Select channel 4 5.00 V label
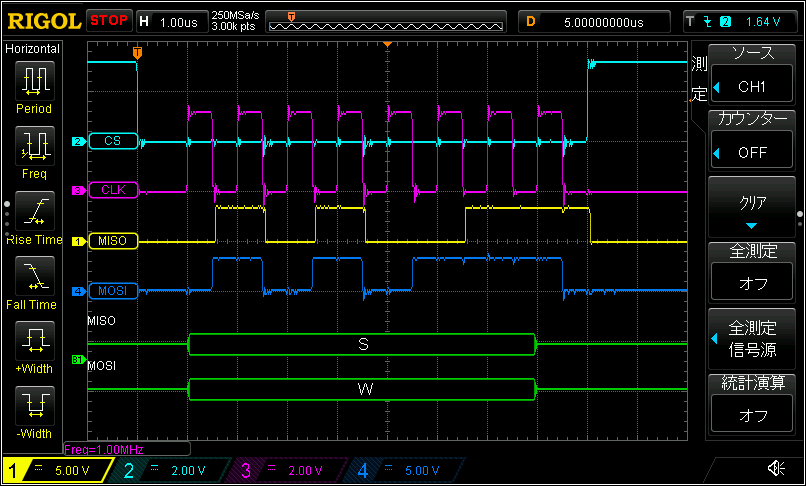The image size is (806, 486). [x=408, y=471]
